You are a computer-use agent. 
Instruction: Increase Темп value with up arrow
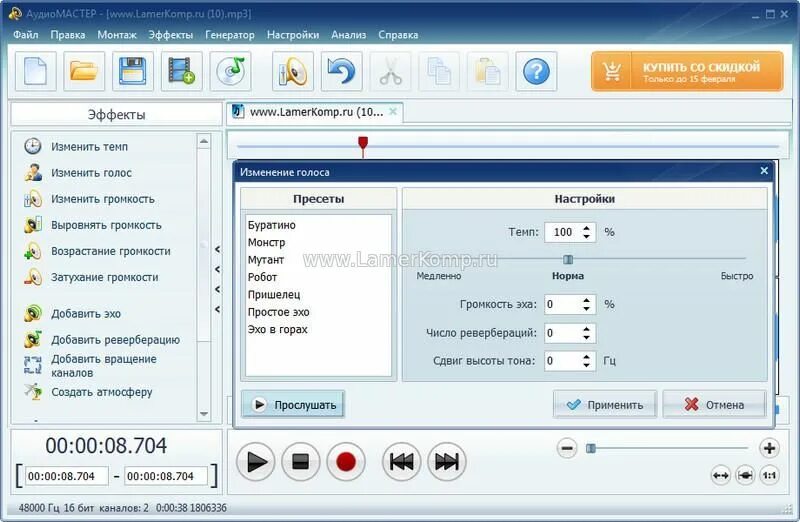(587, 228)
